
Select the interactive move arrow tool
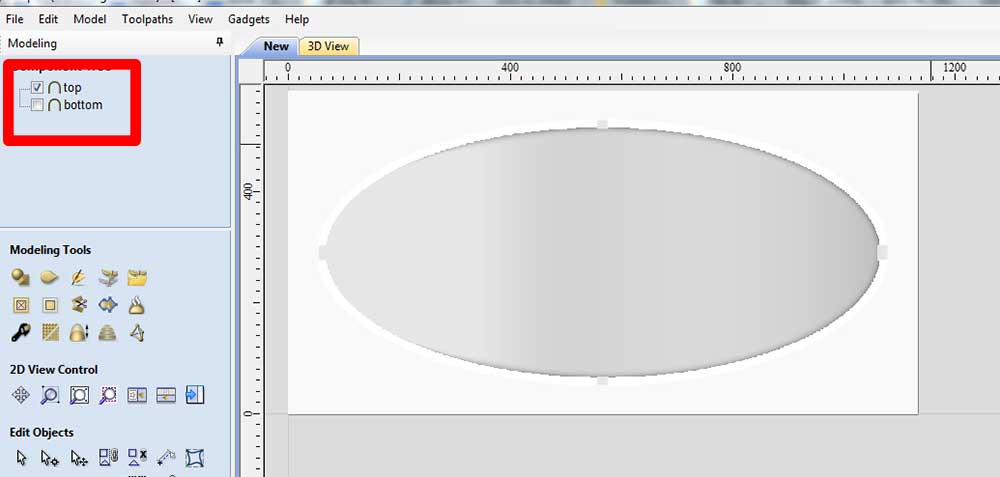(79, 457)
